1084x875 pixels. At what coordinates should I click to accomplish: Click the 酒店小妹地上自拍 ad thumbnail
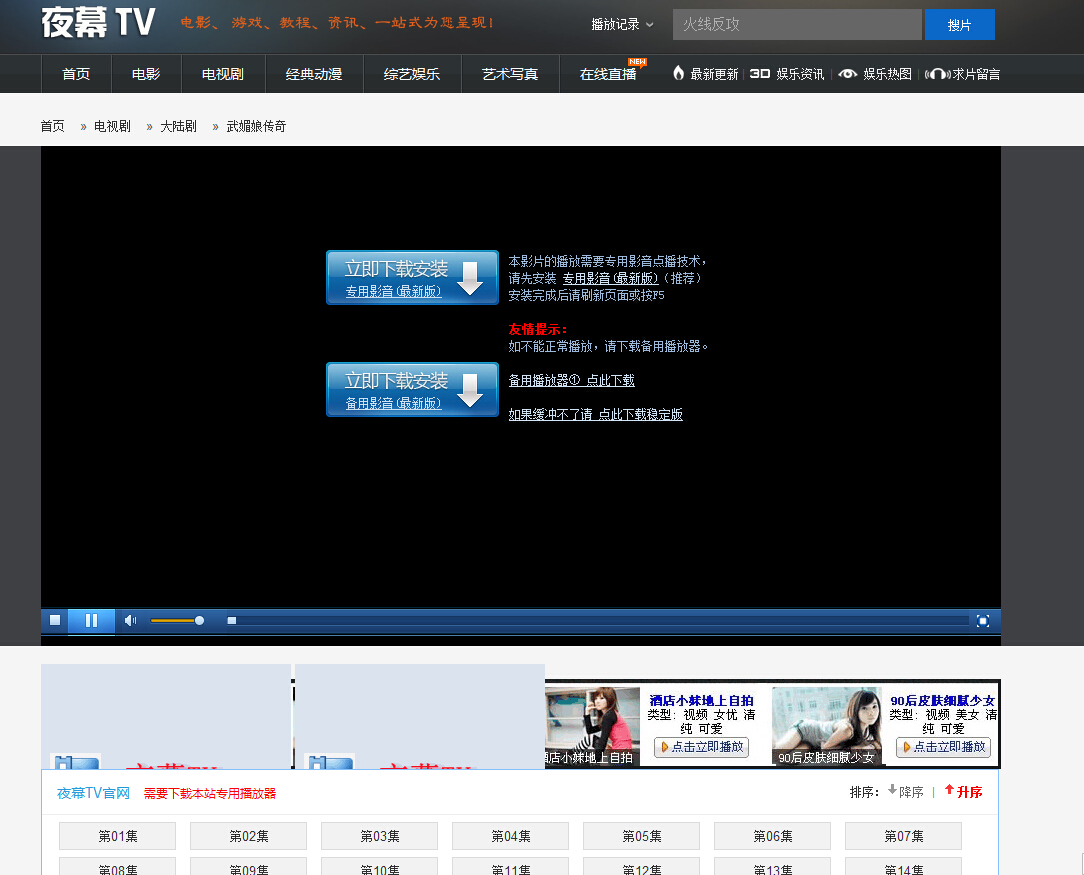tap(592, 724)
